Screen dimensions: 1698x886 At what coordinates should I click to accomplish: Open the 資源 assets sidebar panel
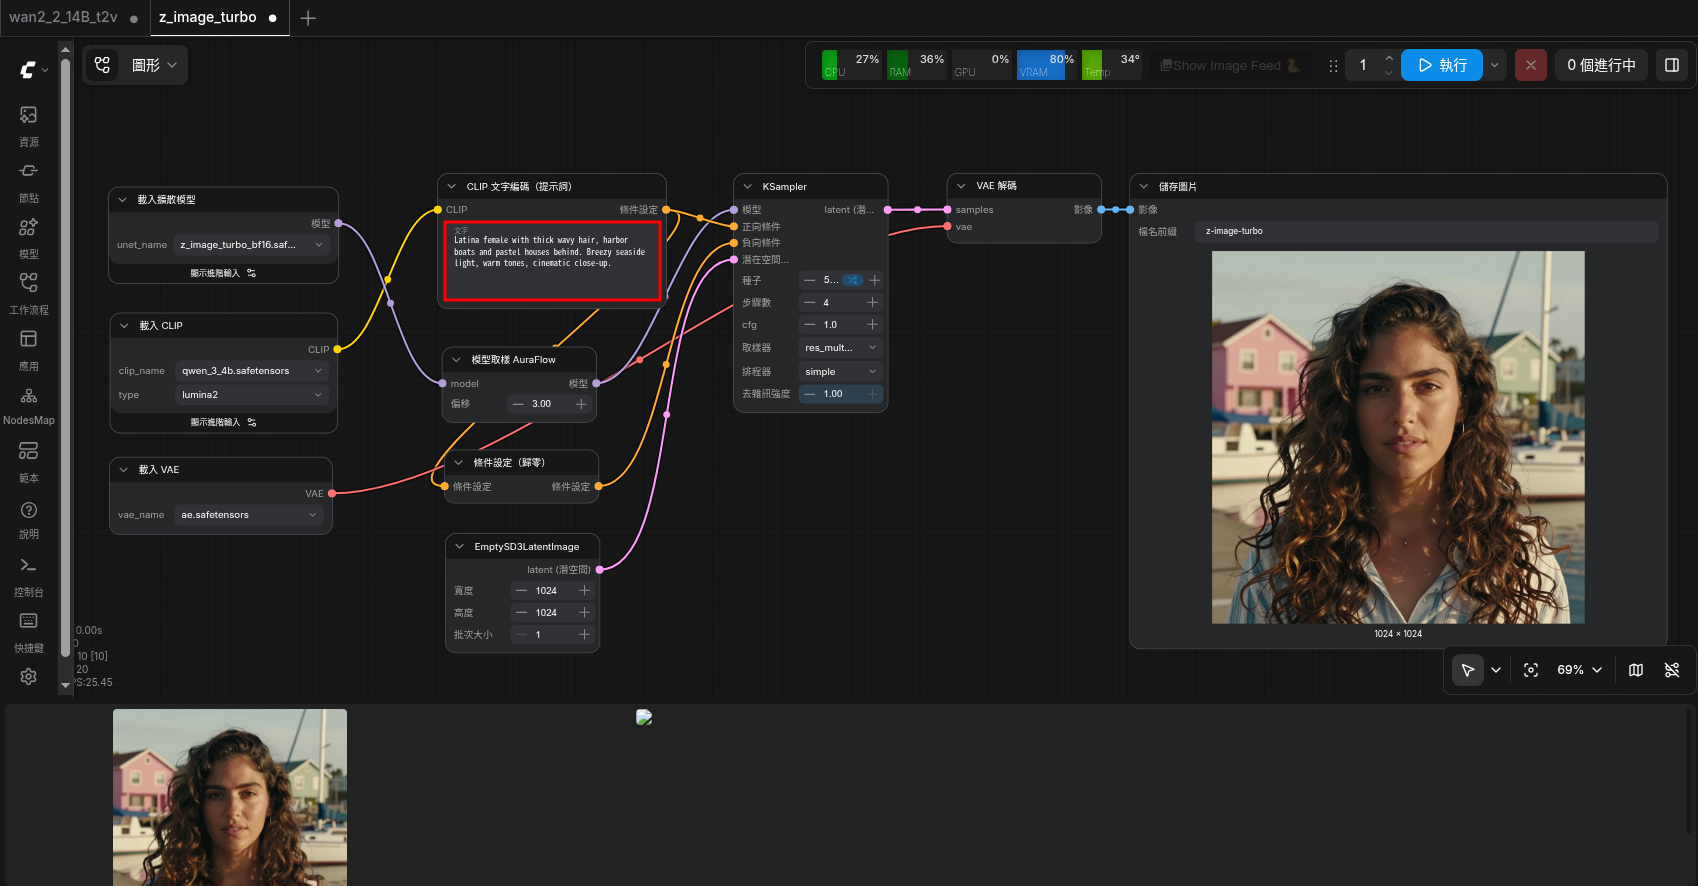(29, 126)
